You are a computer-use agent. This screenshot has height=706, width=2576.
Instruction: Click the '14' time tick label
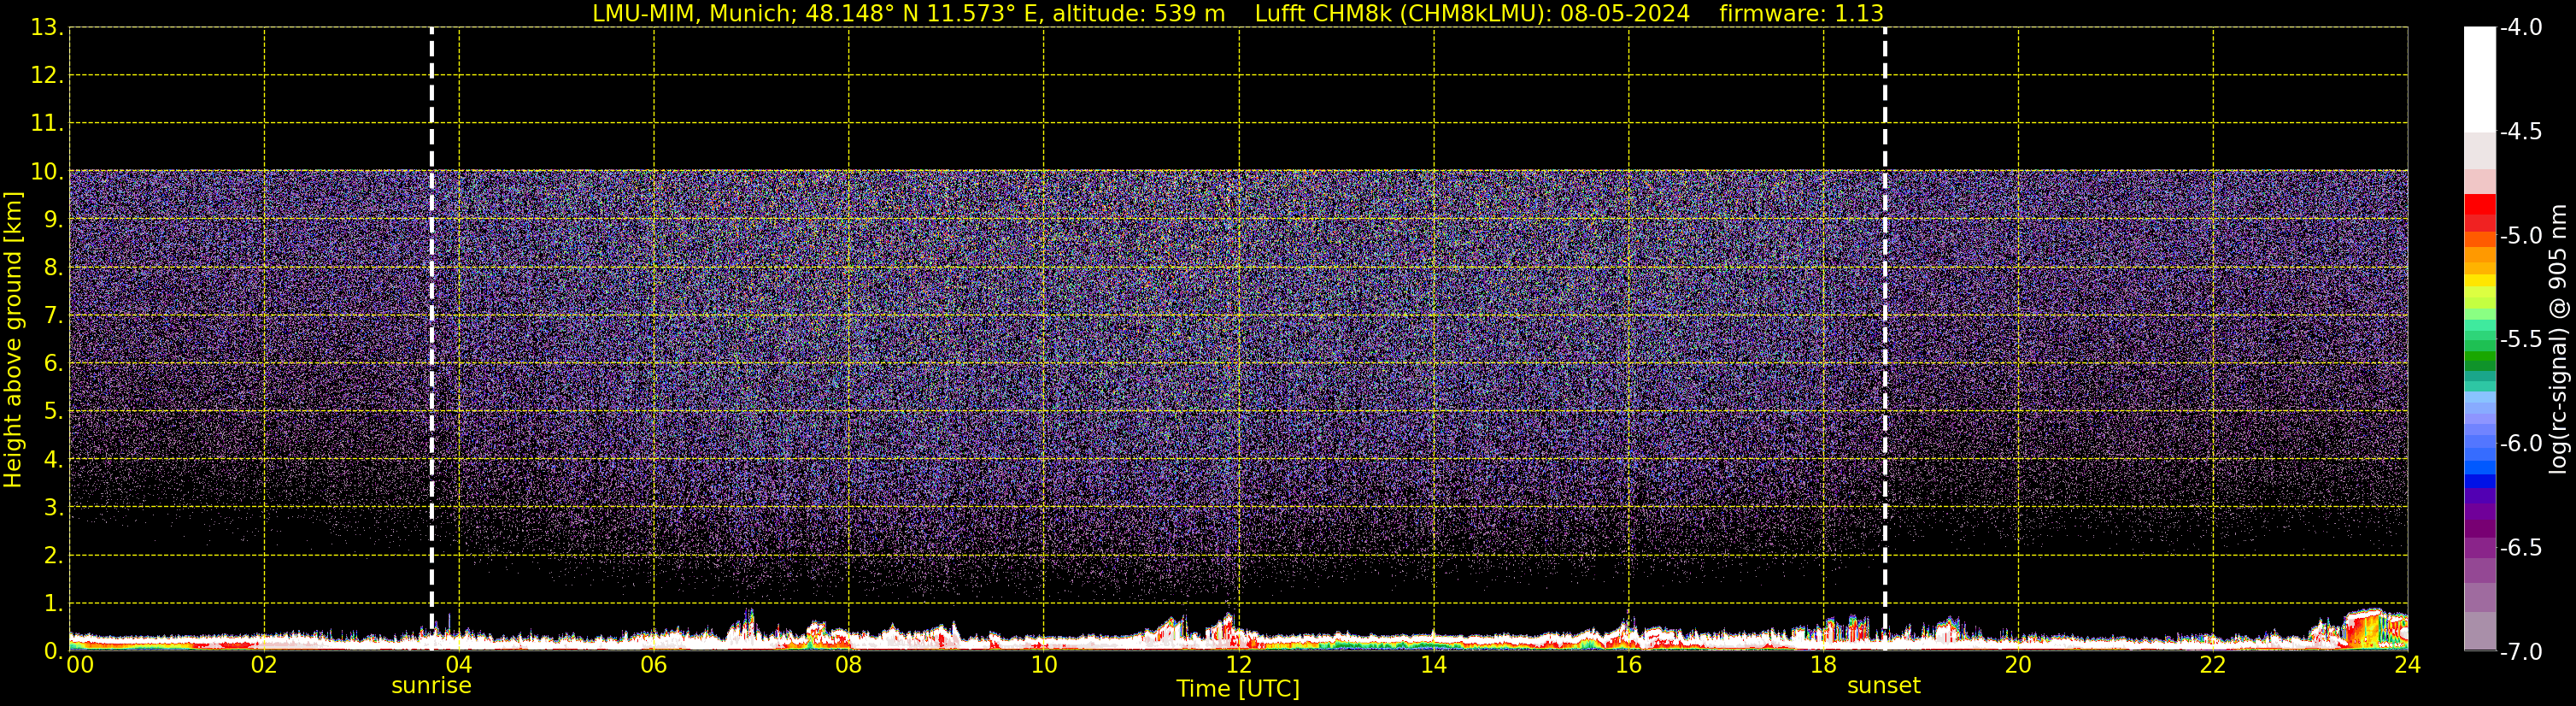point(1434,665)
